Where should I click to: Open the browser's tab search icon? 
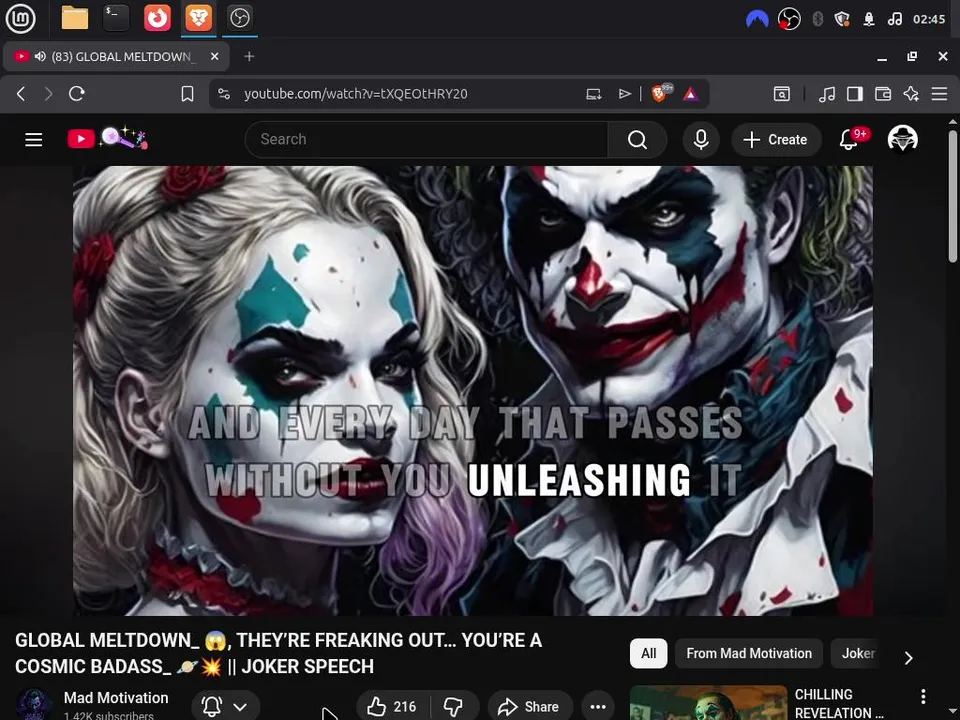tap(782, 94)
